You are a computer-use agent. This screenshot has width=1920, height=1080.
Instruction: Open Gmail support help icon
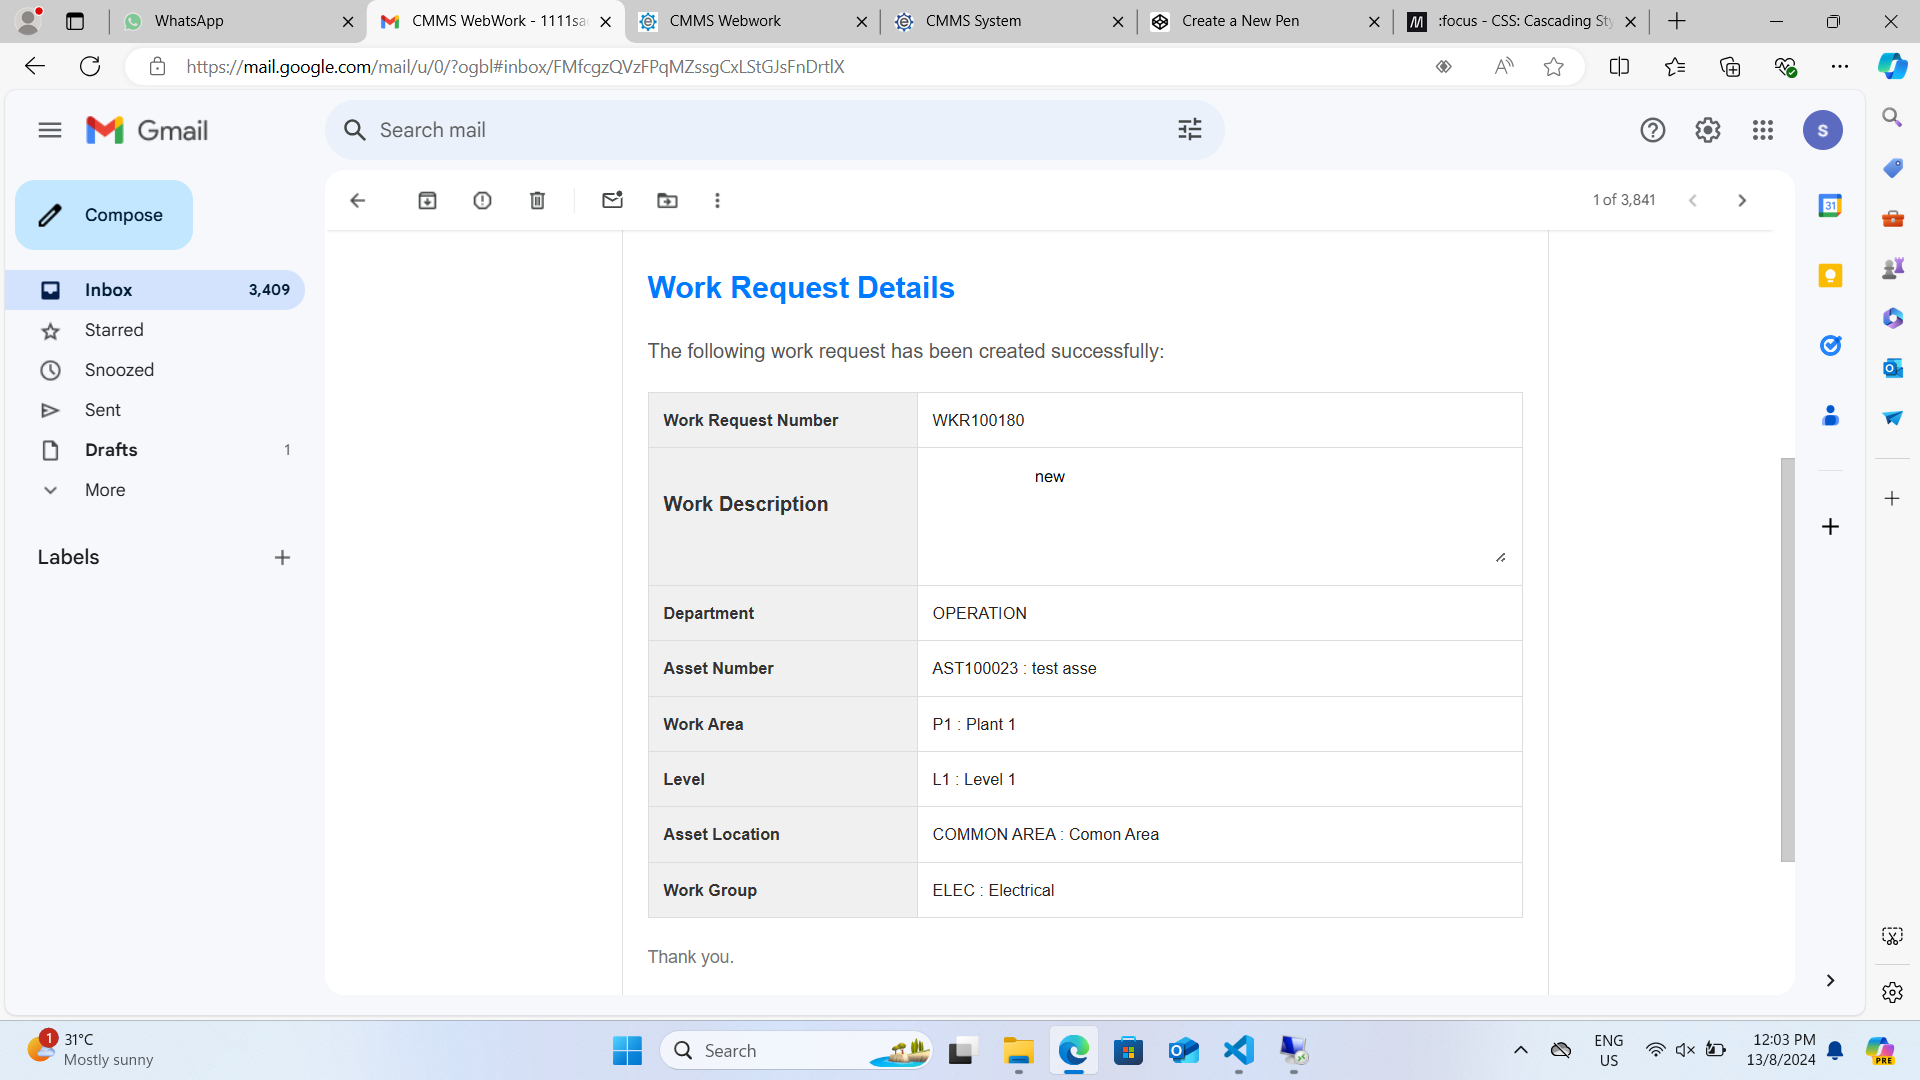pos(1652,130)
